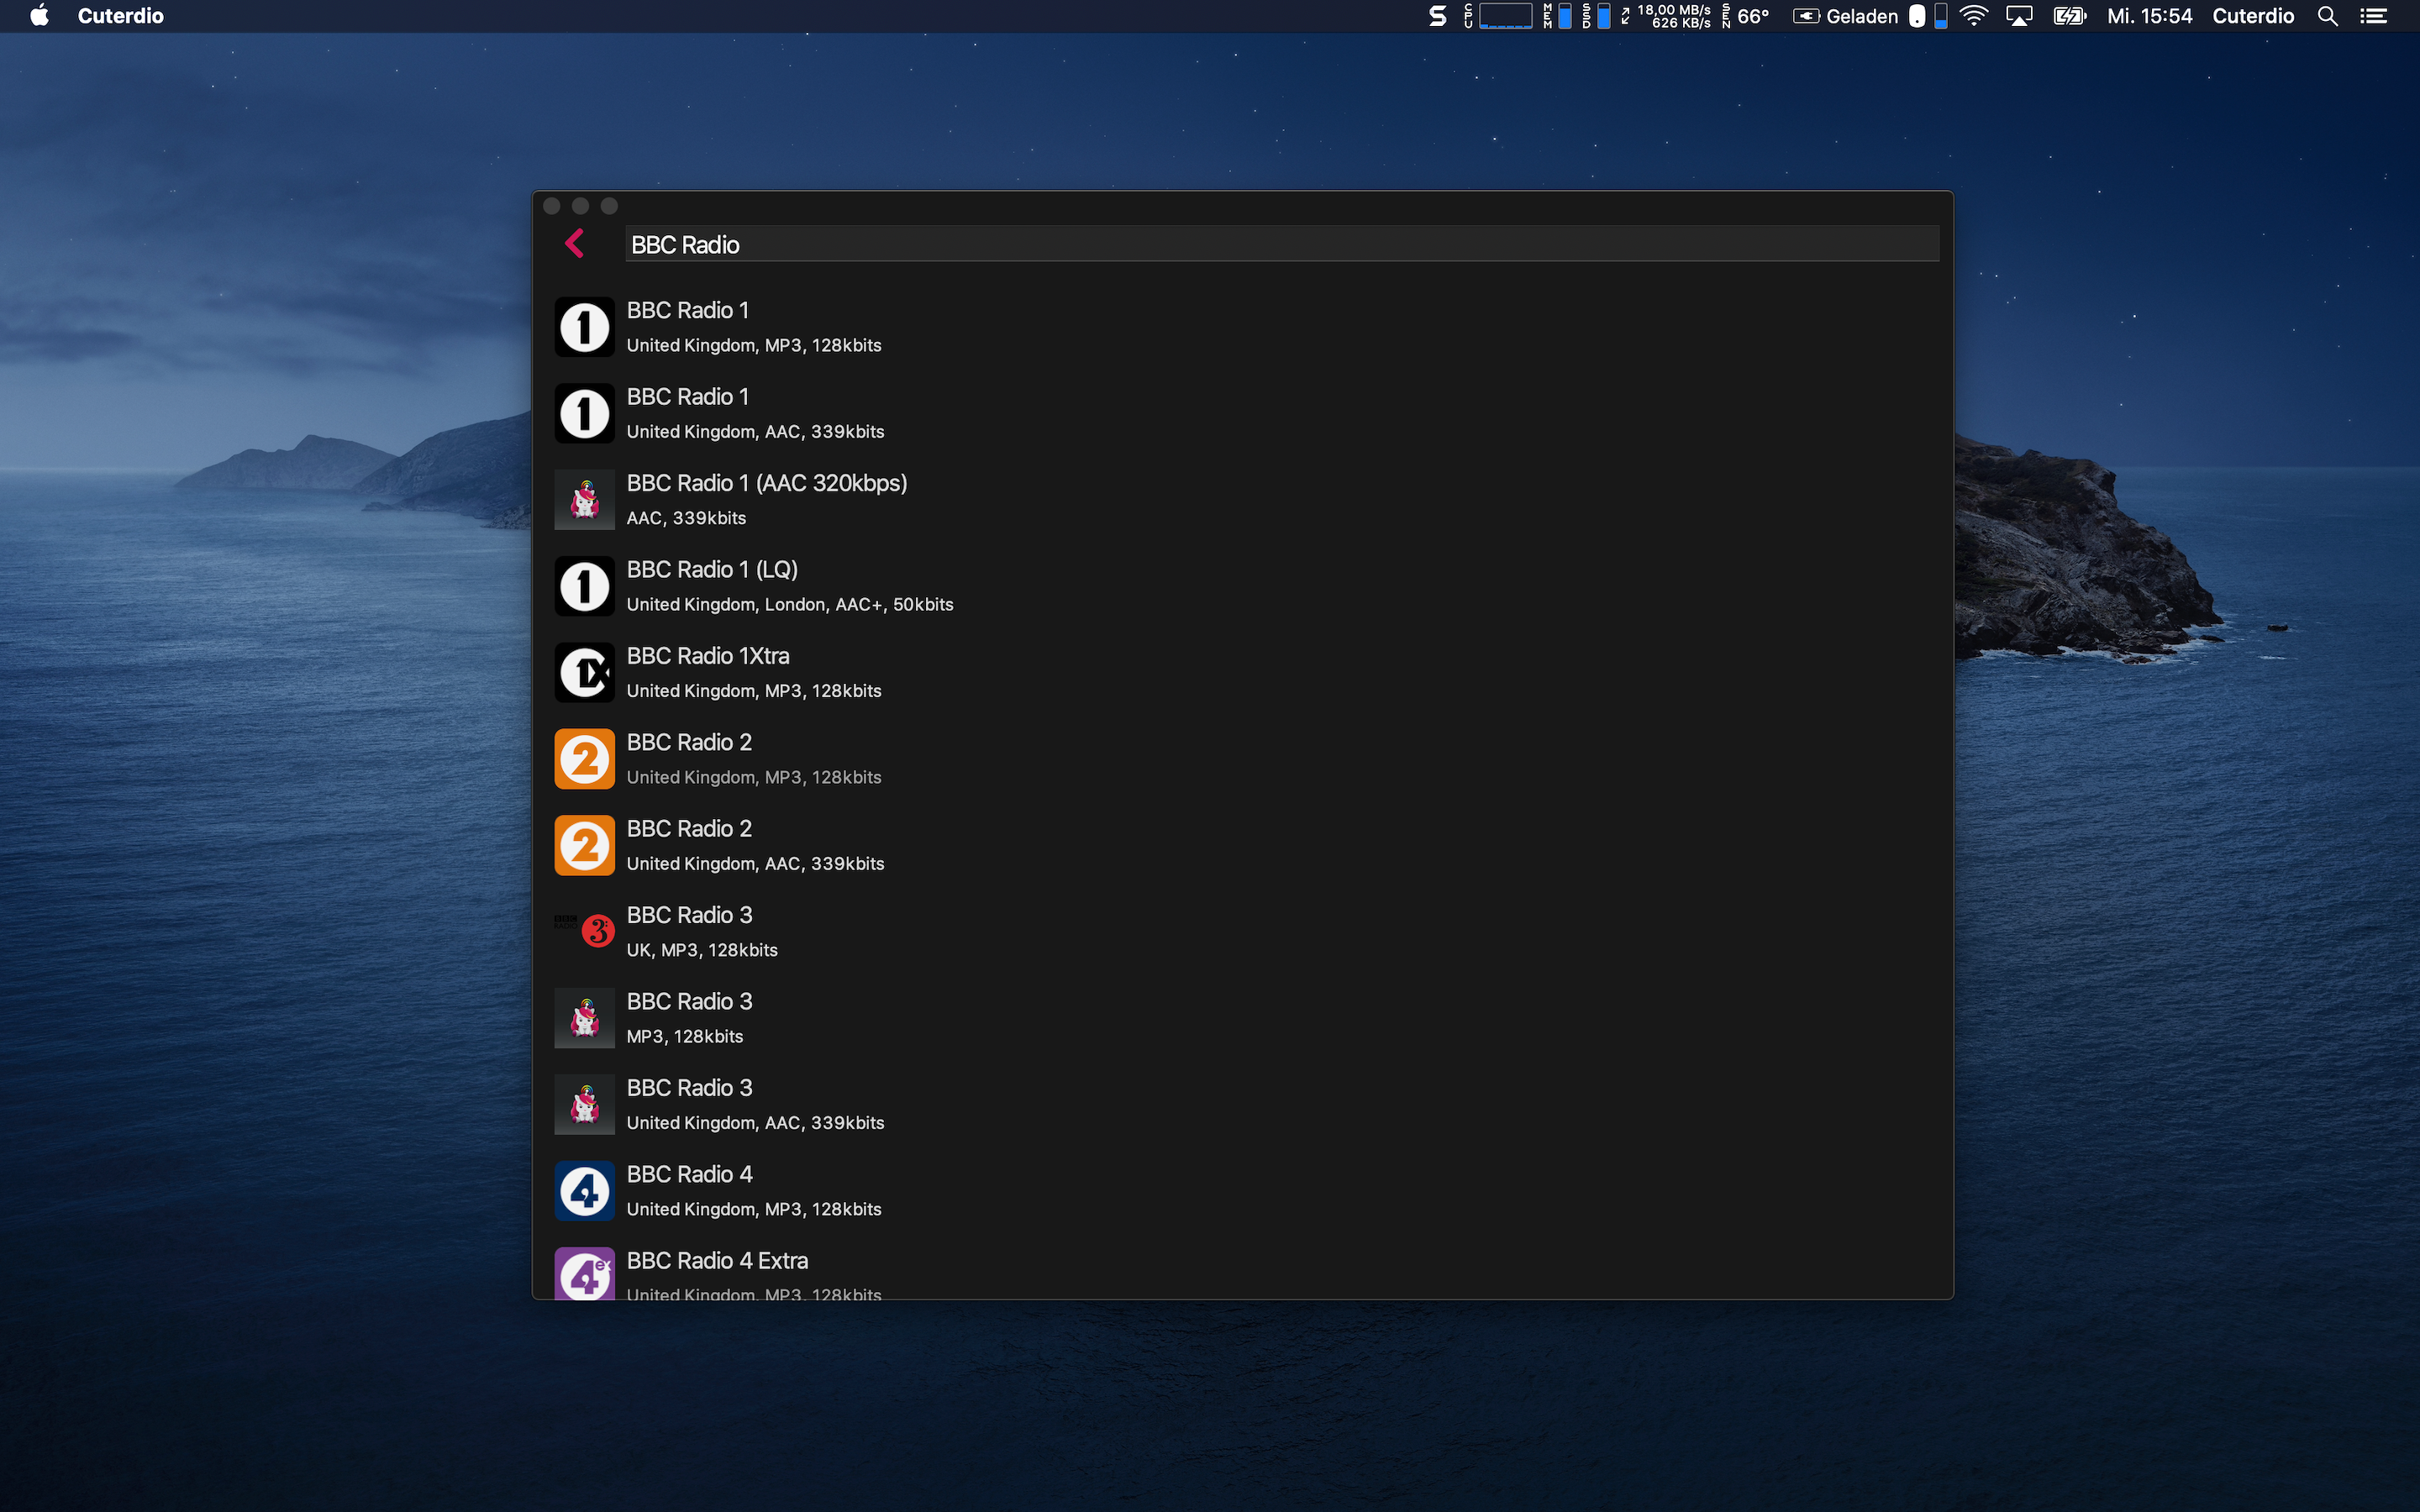Play station titled BBC Radio 4
The width and height of the screenshot is (2420, 1512).
pos(689,1174)
